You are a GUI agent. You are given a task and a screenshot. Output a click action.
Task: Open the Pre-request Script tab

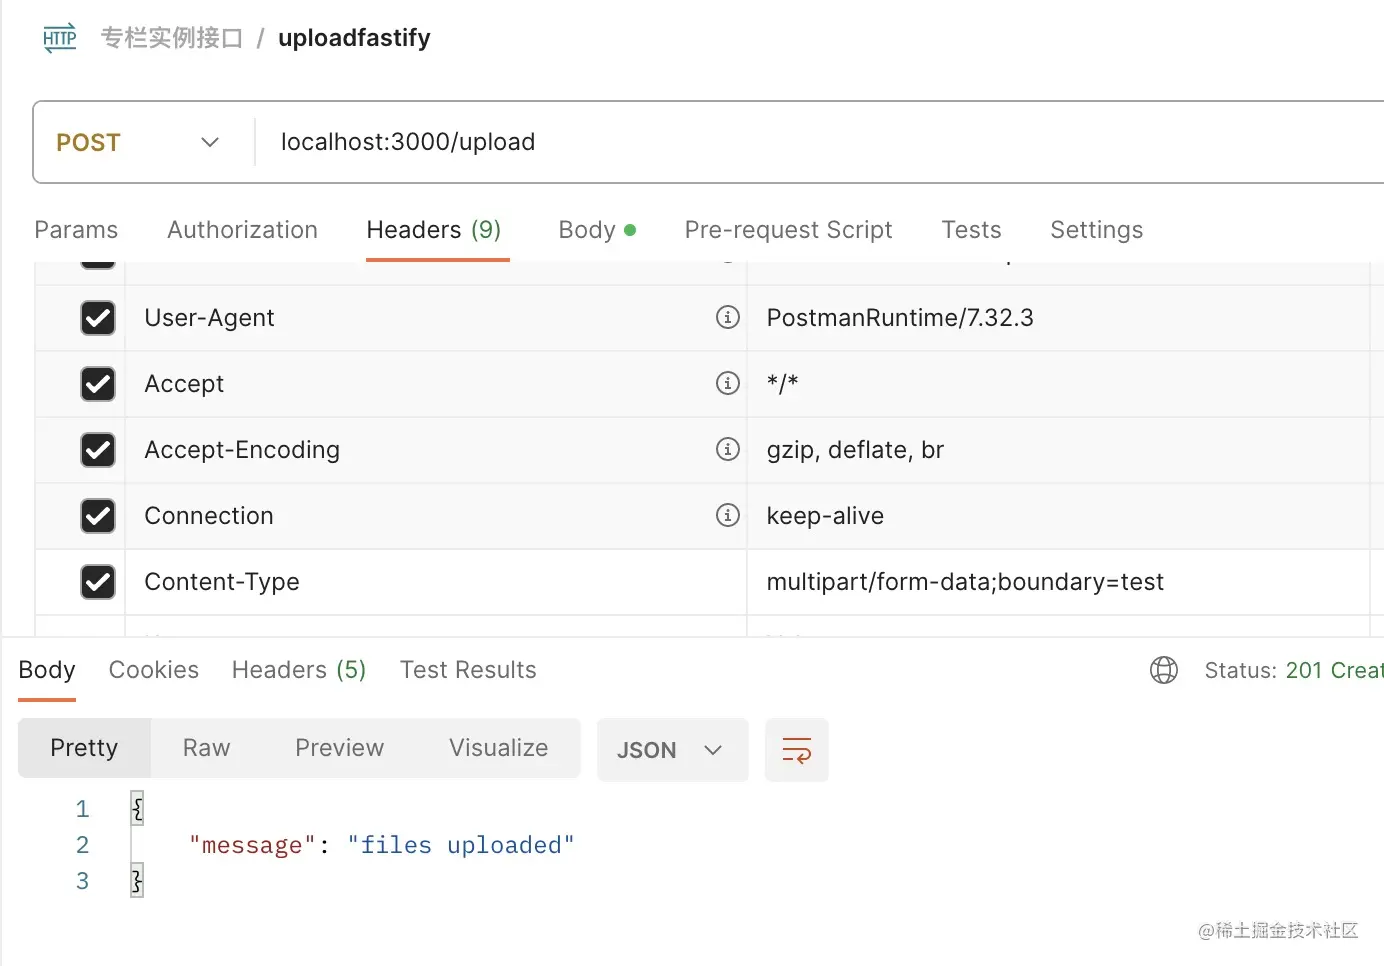pyautogui.click(x=788, y=230)
